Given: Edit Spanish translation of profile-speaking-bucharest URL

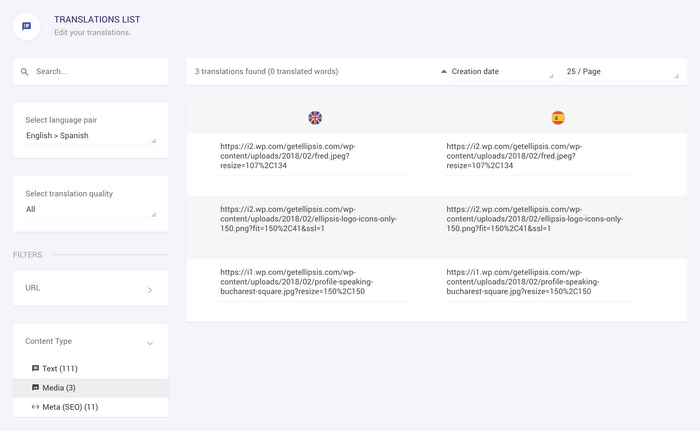Looking at the screenshot, I should click(539, 282).
